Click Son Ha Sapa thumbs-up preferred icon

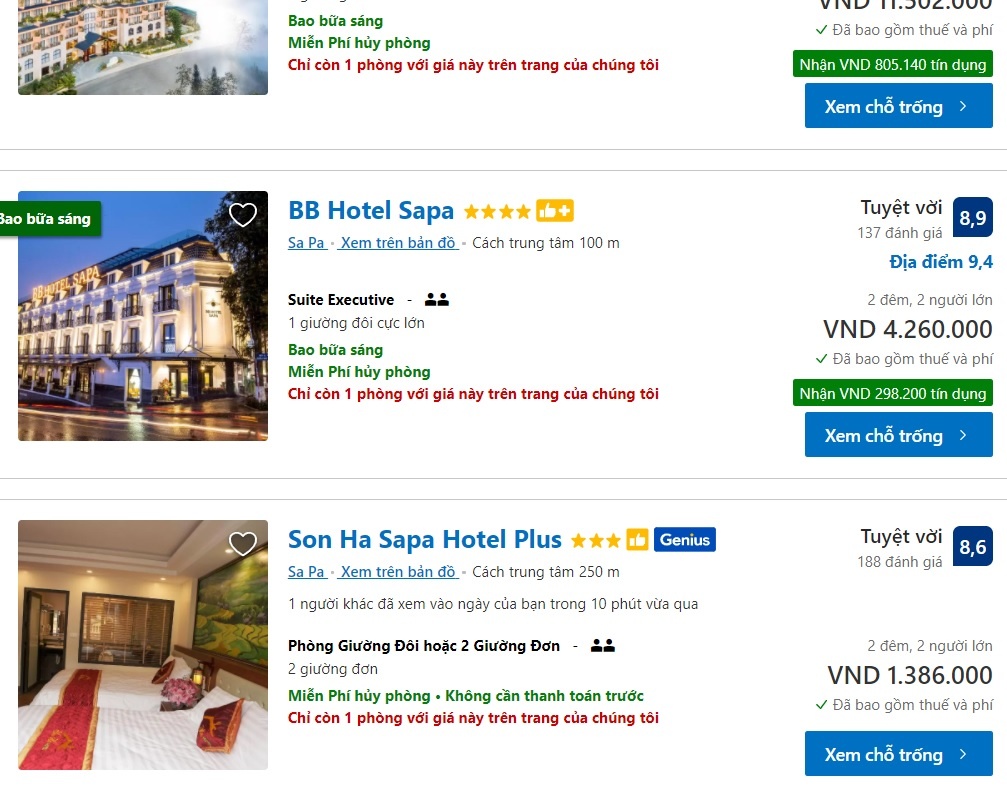pyautogui.click(x=637, y=540)
